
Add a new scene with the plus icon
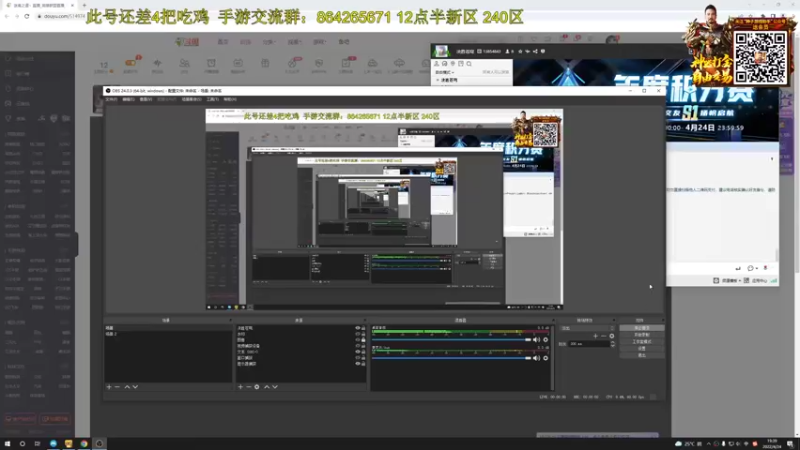point(109,387)
